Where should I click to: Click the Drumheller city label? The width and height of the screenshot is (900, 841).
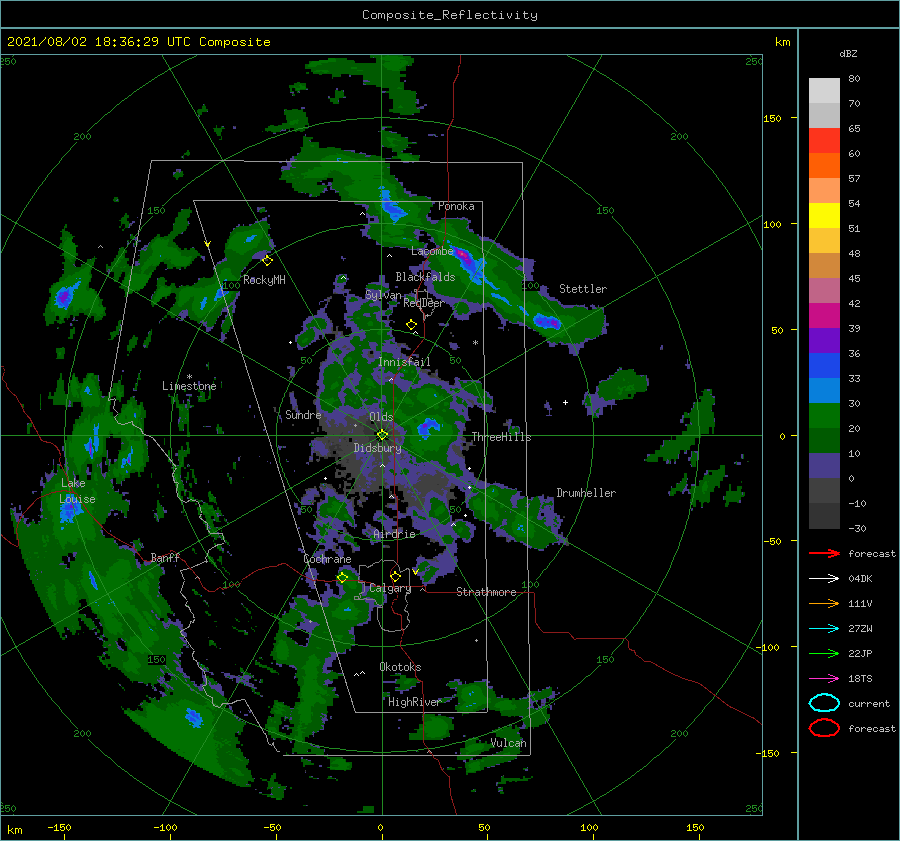tap(586, 493)
